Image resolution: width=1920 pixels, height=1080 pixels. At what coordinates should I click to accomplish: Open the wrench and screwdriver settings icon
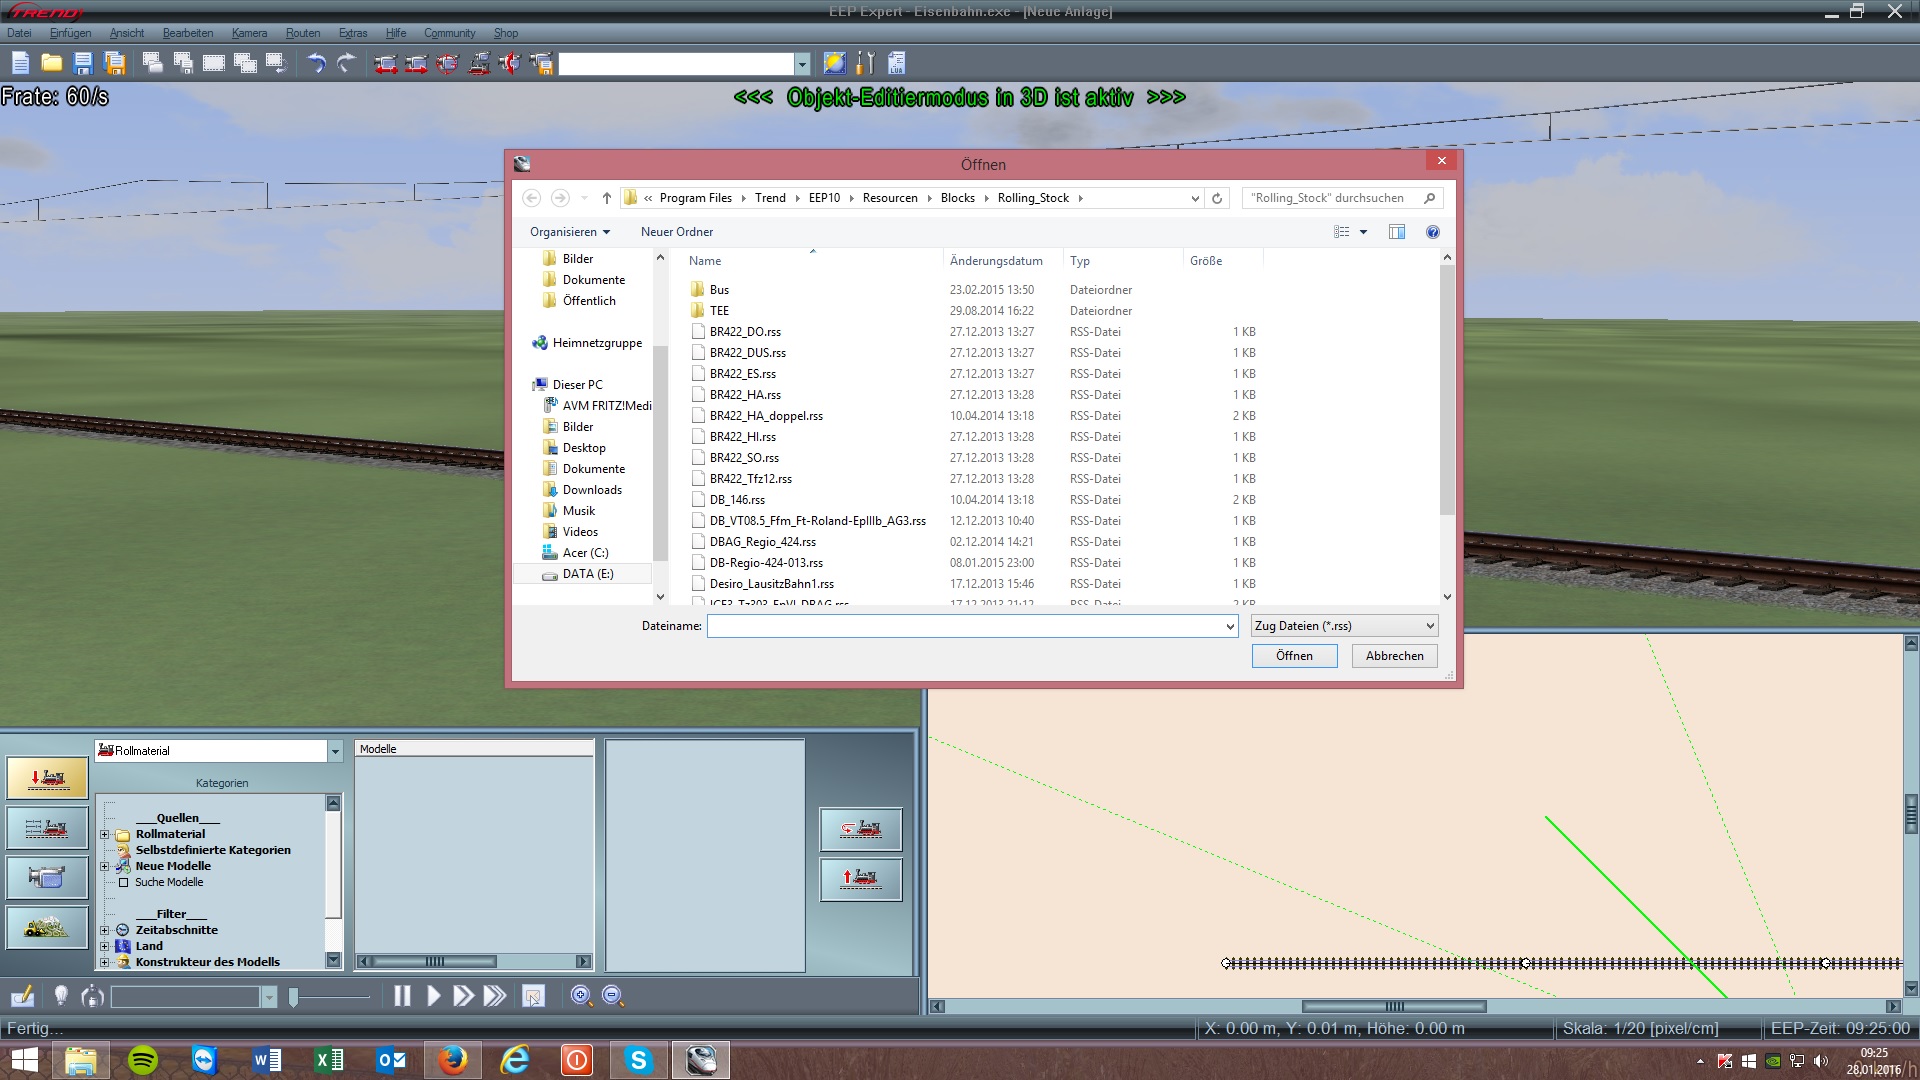click(865, 63)
